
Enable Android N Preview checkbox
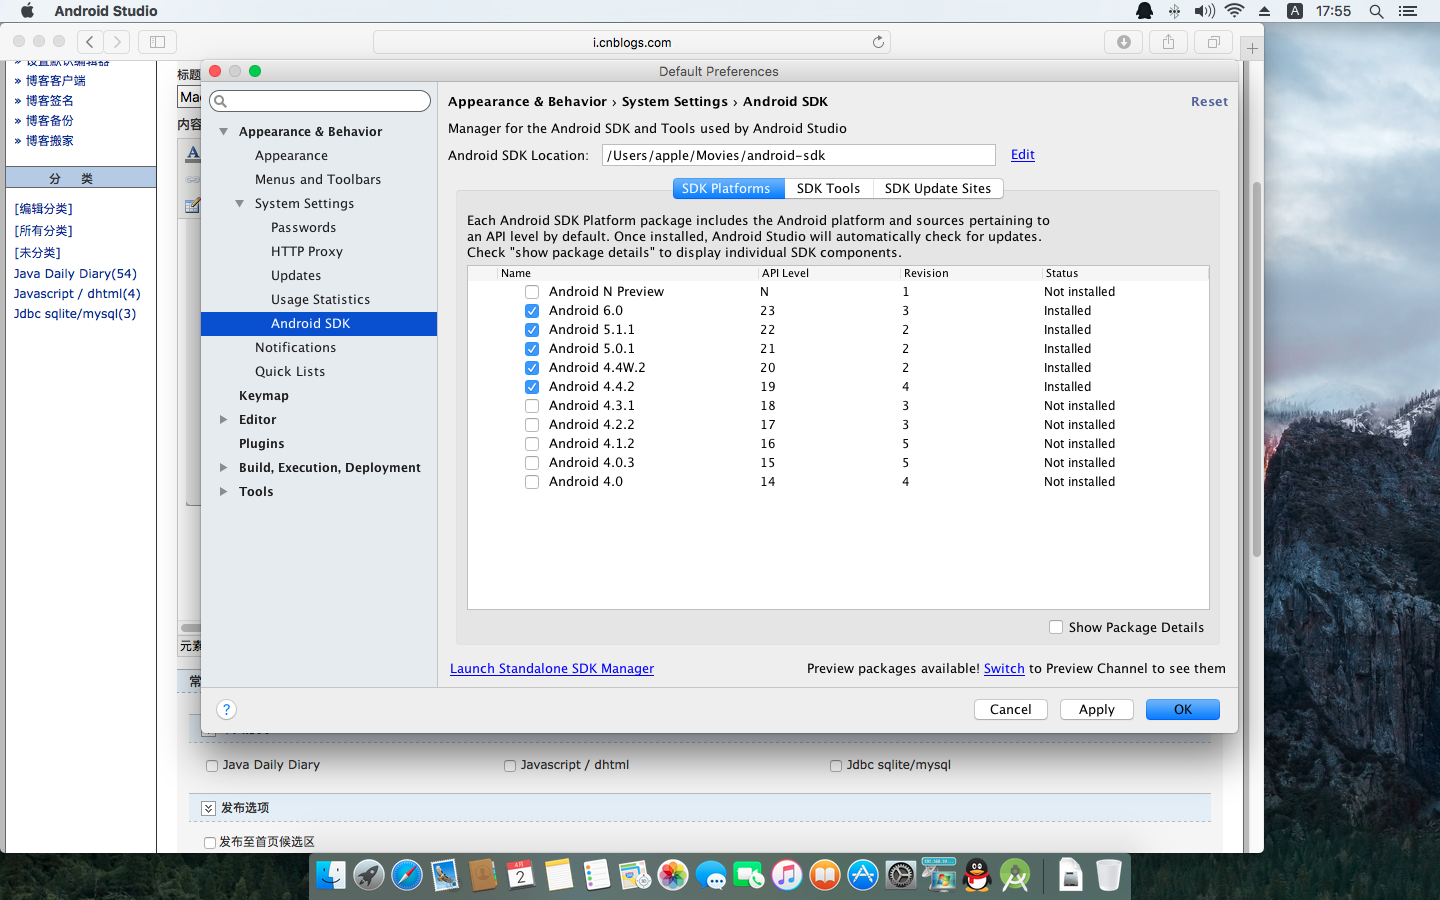[532, 292]
